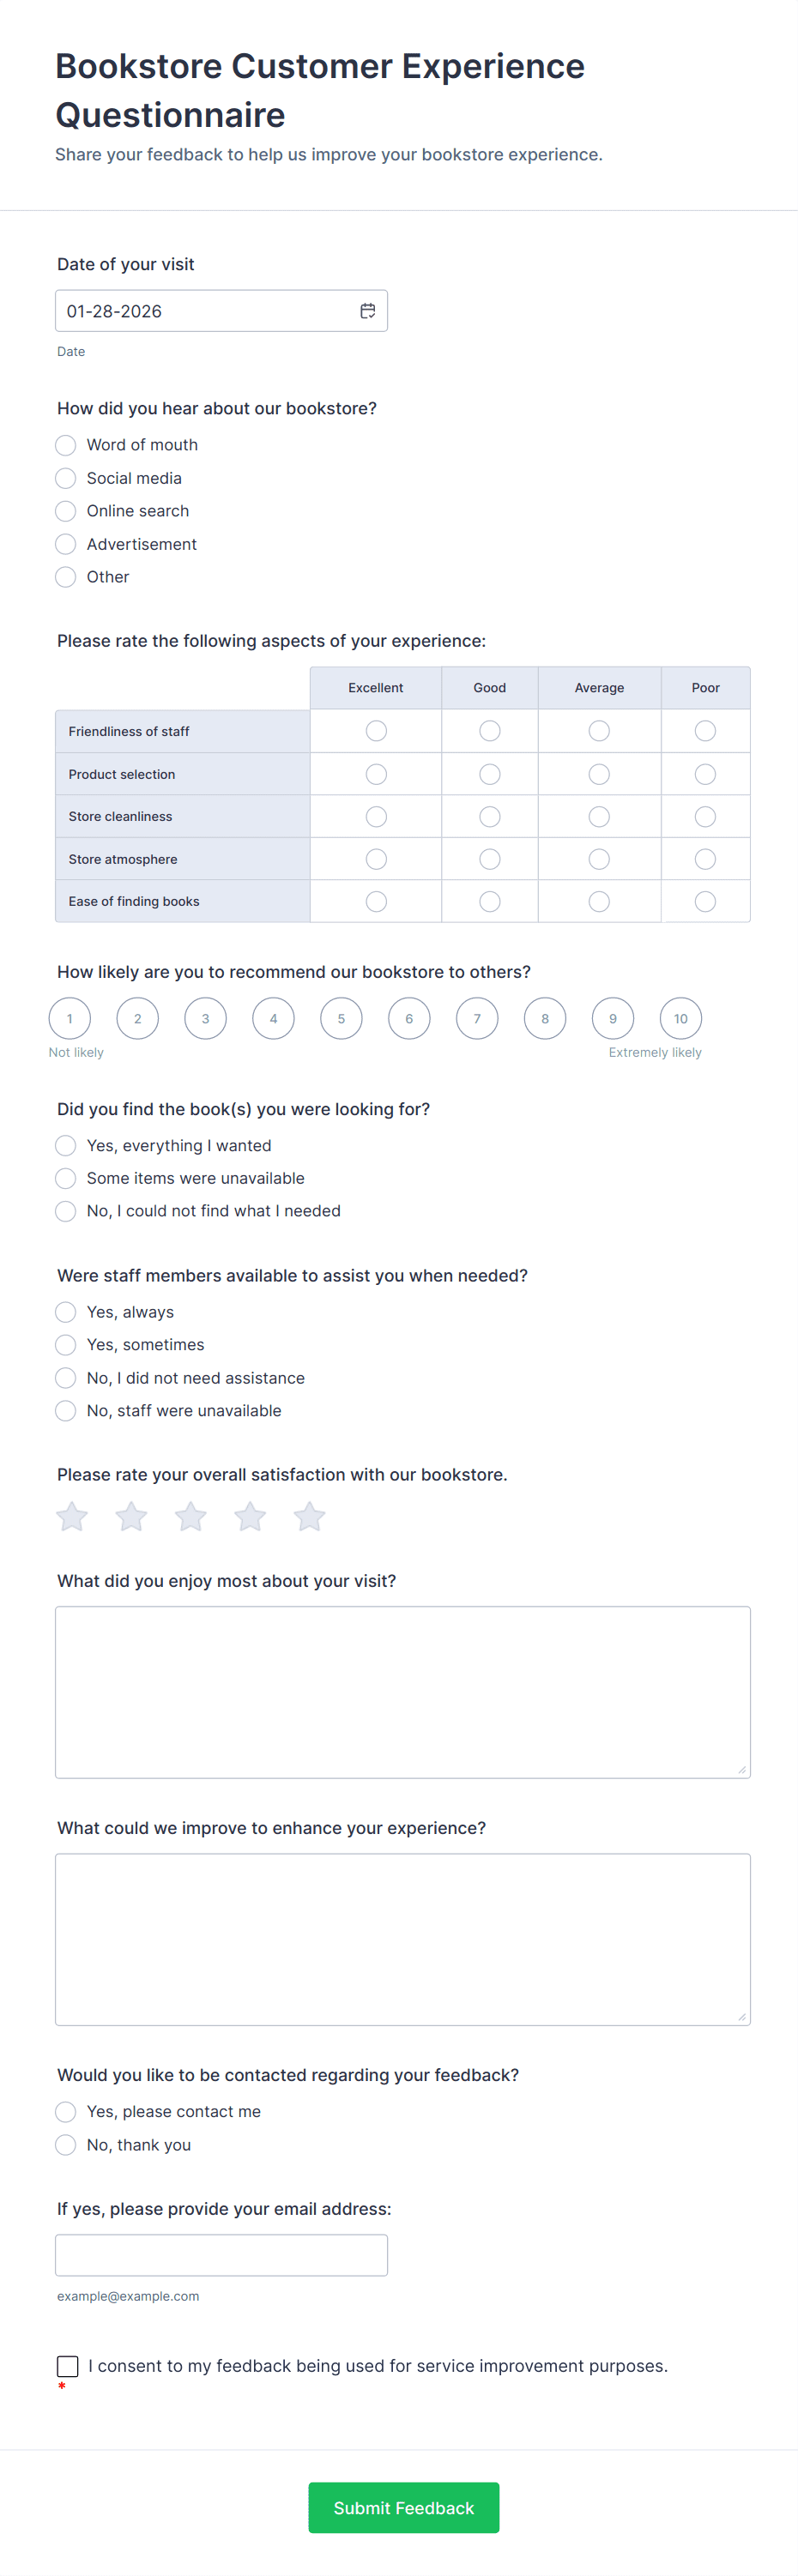
Task: Open the calendar date picker icon
Action: click(368, 311)
